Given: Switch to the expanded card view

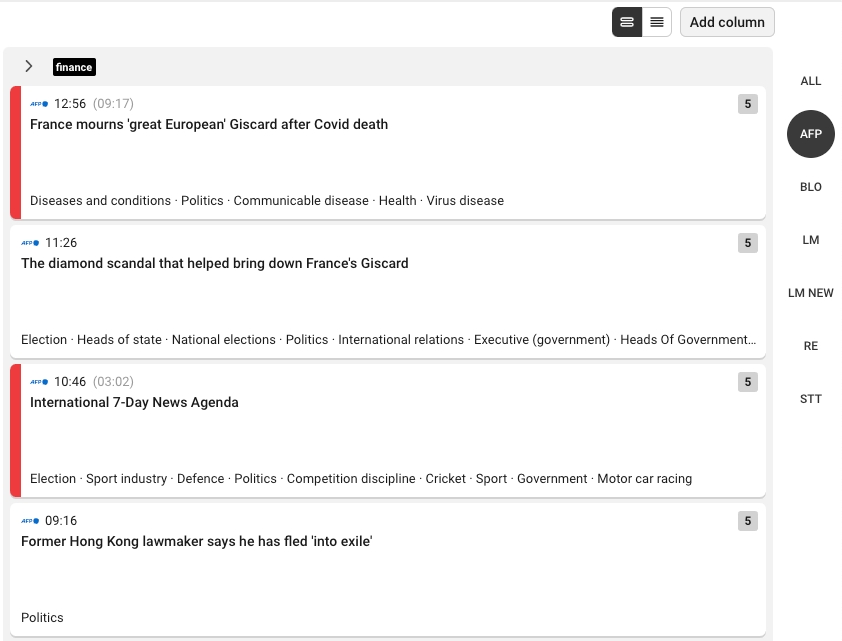Looking at the screenshot, I should point(627,22).
